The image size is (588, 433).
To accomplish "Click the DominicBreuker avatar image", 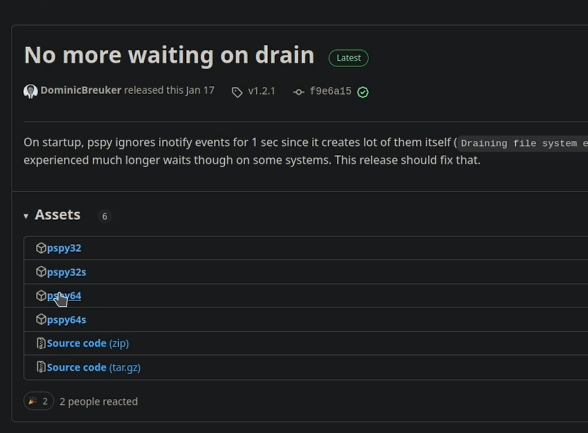I will point(30,91).
